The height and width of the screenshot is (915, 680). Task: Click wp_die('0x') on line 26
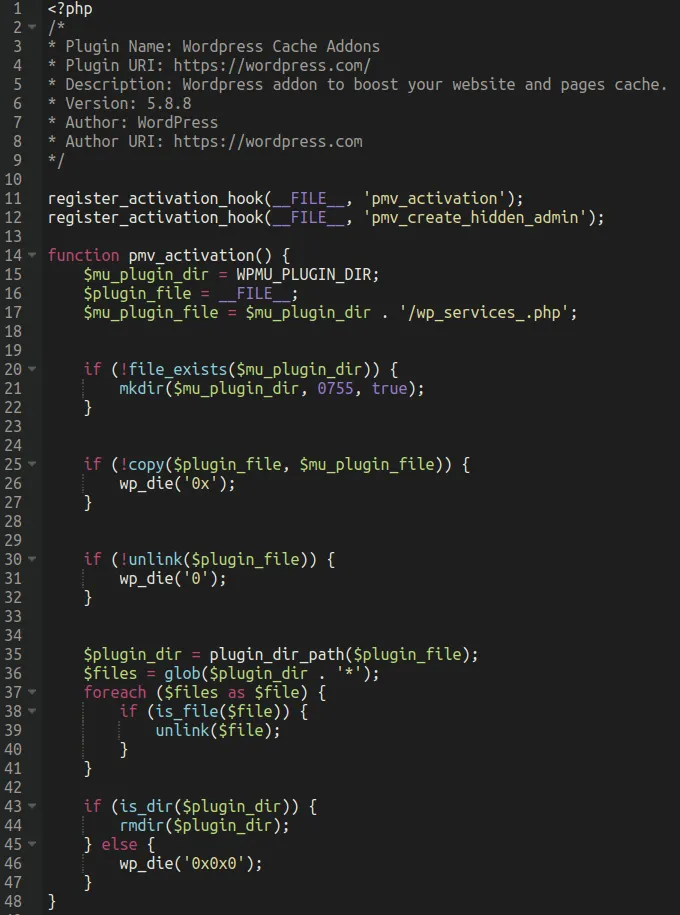[173, 483]
